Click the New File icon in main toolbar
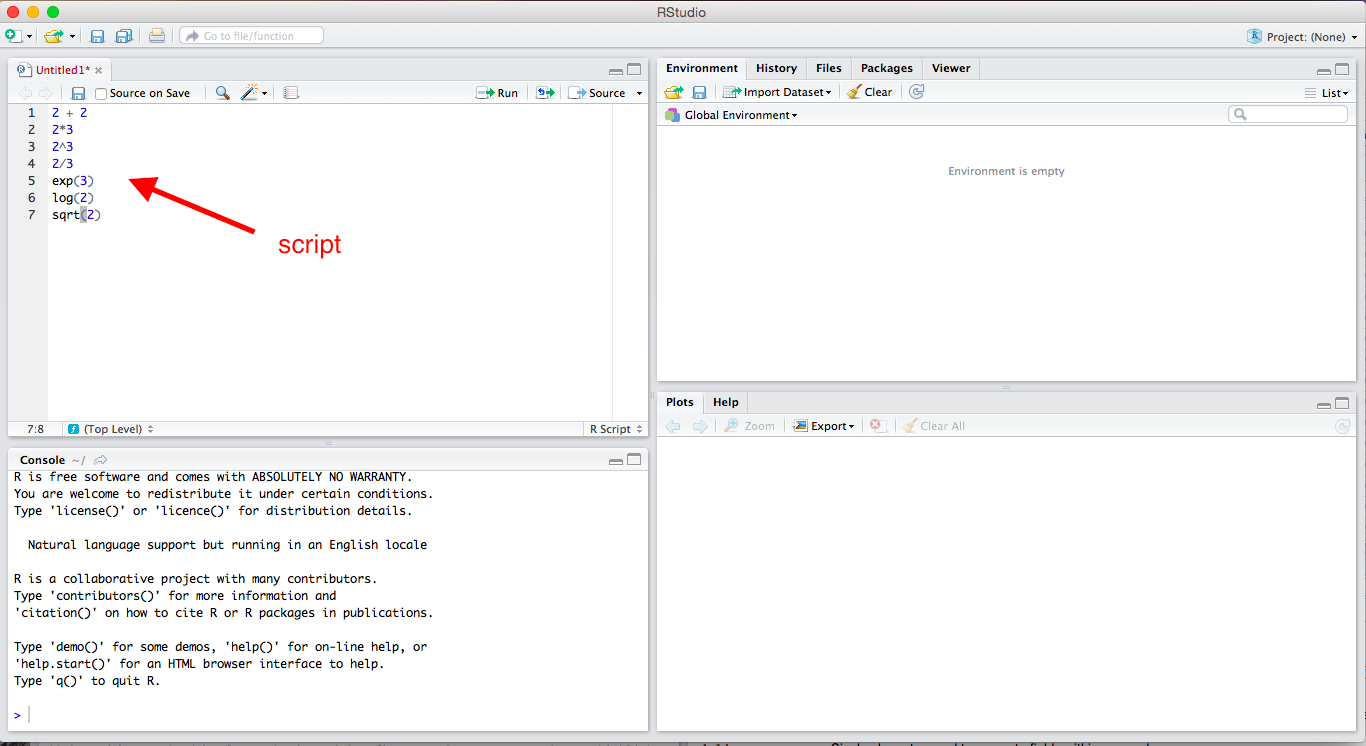 pyautogui.click(x=12, y=36)
